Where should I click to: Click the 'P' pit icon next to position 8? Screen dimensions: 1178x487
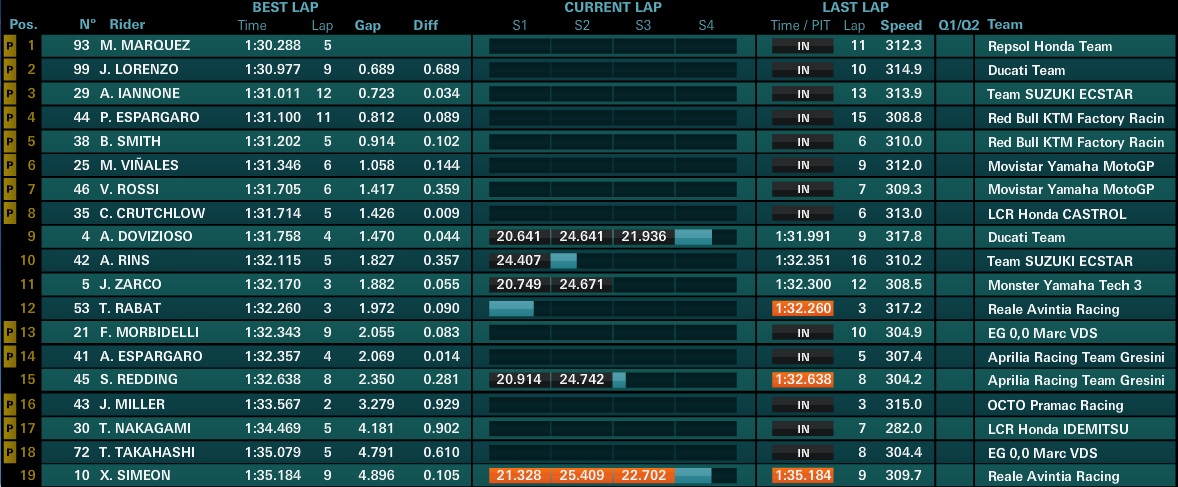10,213
